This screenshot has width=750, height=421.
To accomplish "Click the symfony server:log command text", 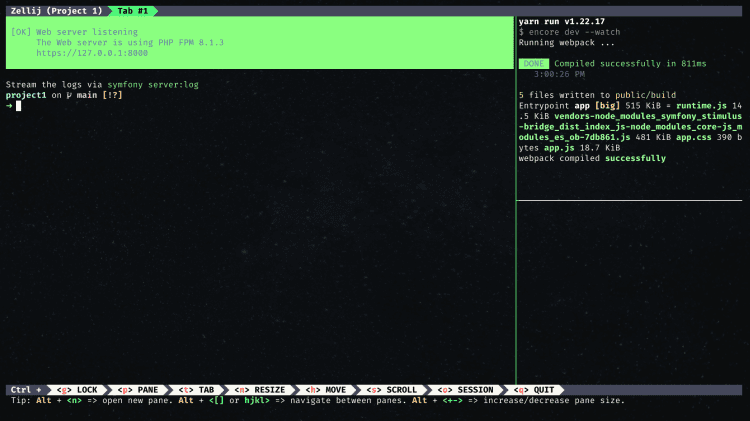I will [x=153, y=85].
